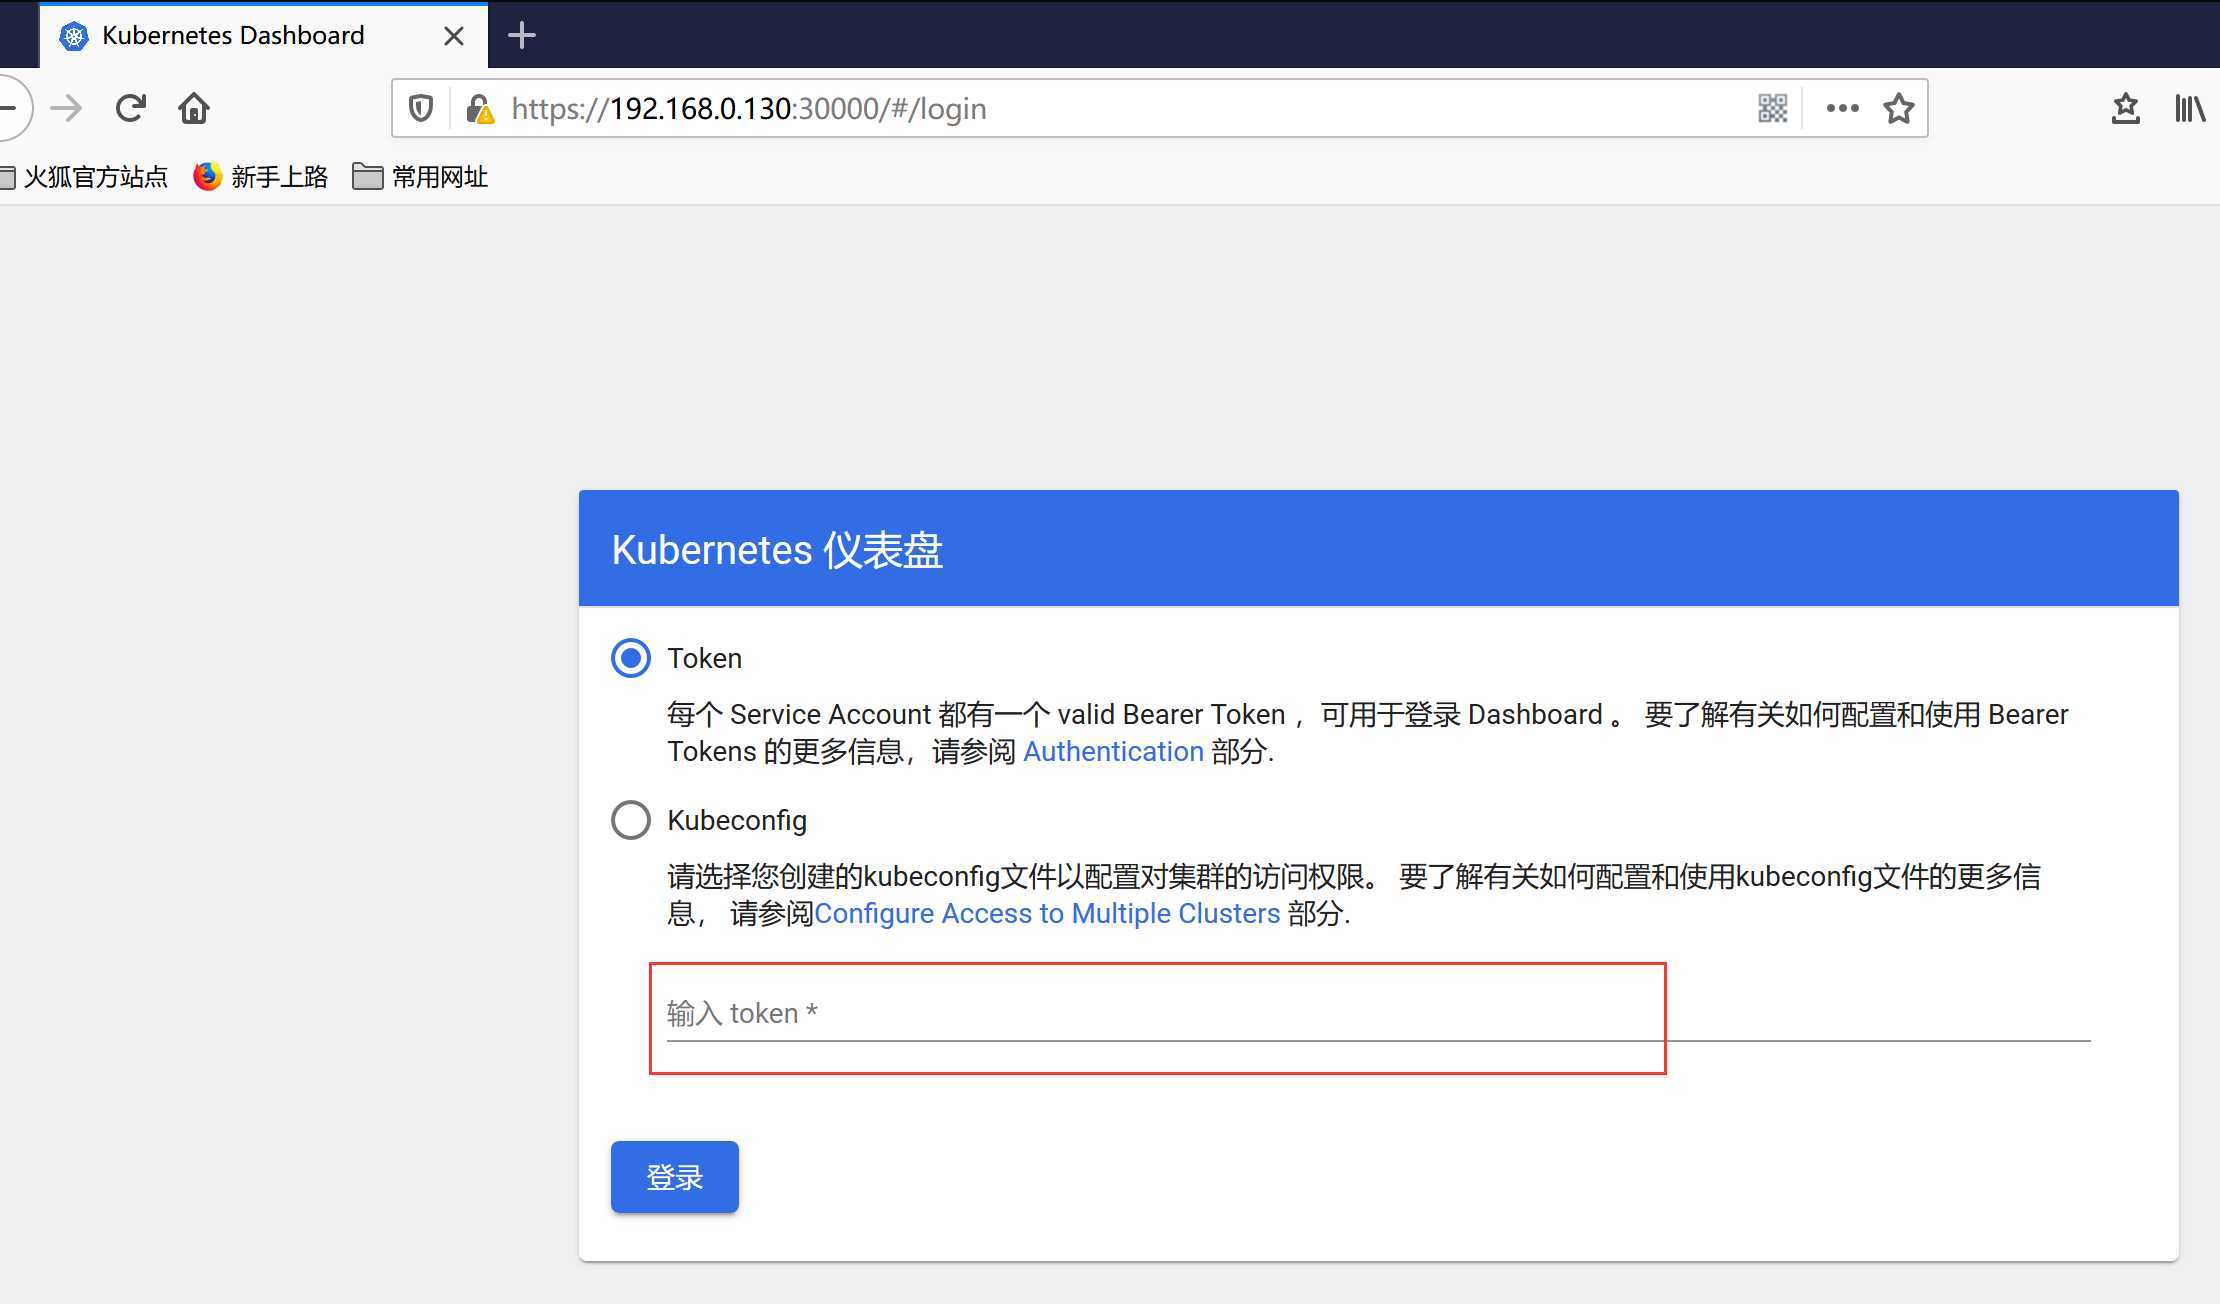Open the 火狐官方站点 bookmark
The height and width of the screenshot is (1304, 2220).
pyautogui.click(x=84, y=177)
